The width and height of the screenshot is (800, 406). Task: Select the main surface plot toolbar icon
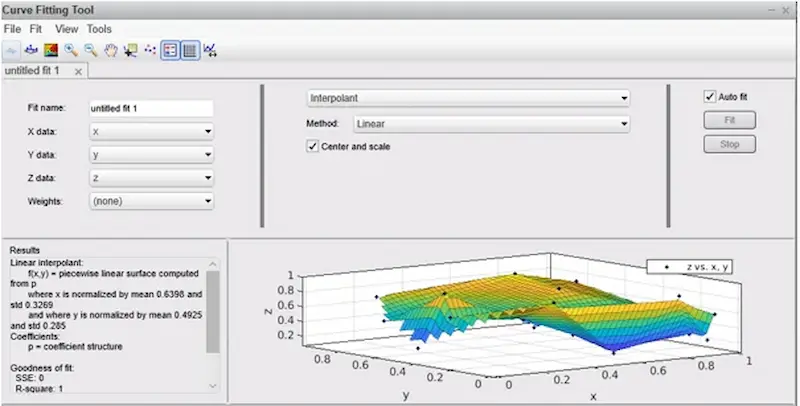[11, 50]
